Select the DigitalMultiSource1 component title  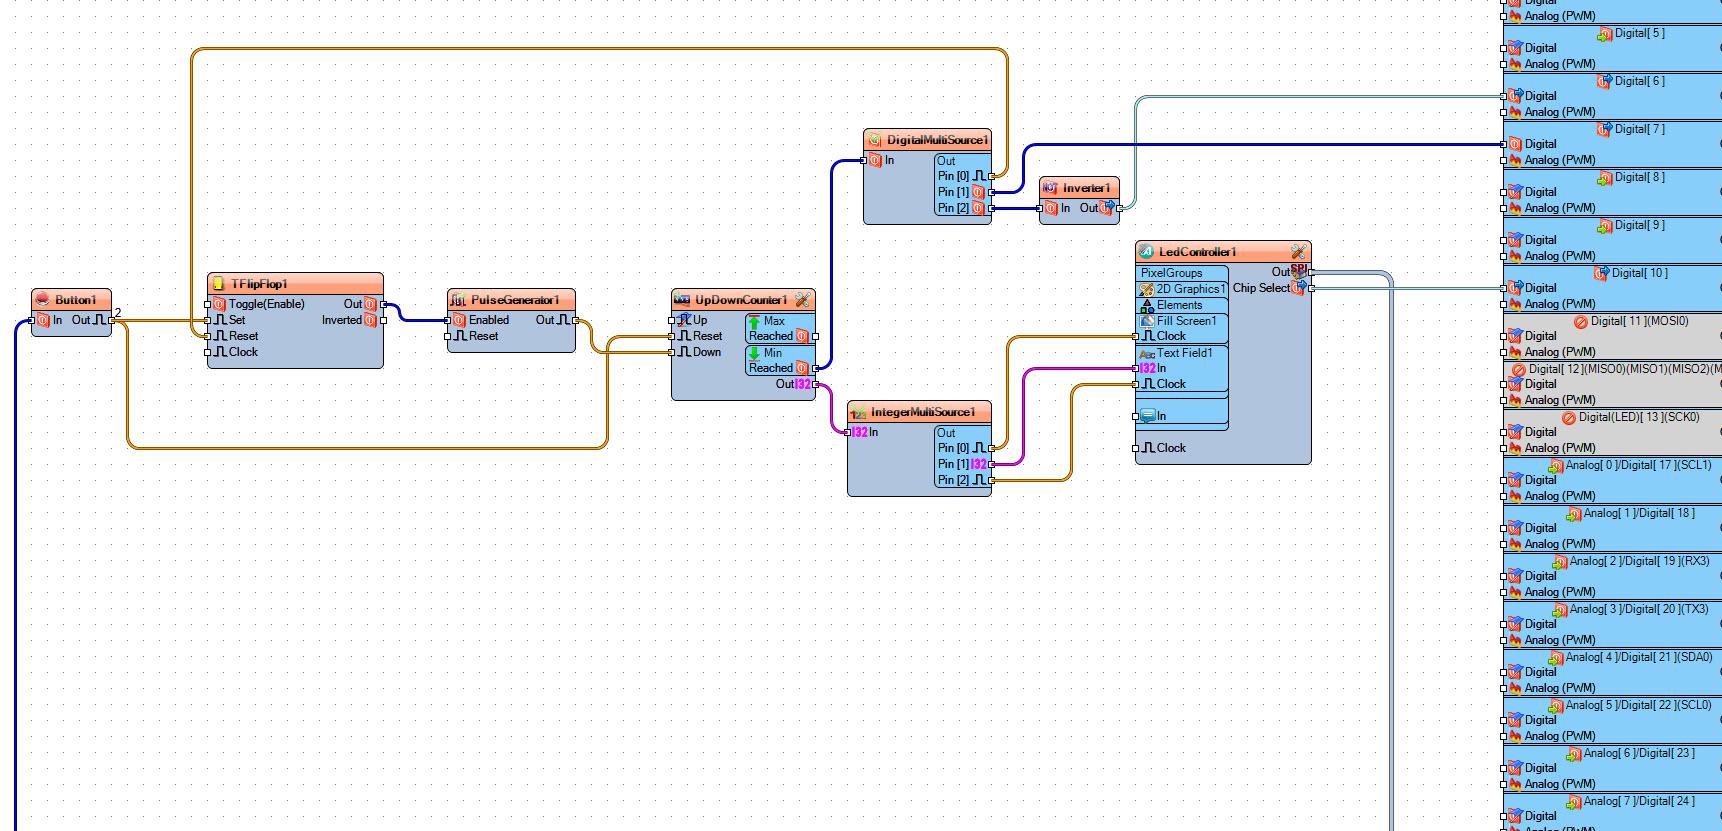pos(938,140)
